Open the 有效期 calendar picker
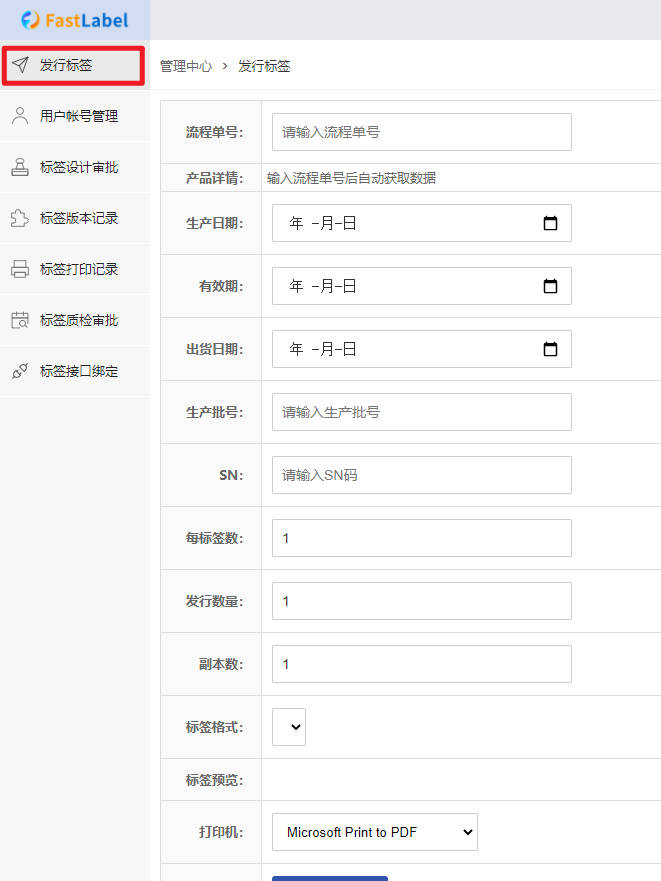Viewport: 661px width, 881px height. click(550, 286)
